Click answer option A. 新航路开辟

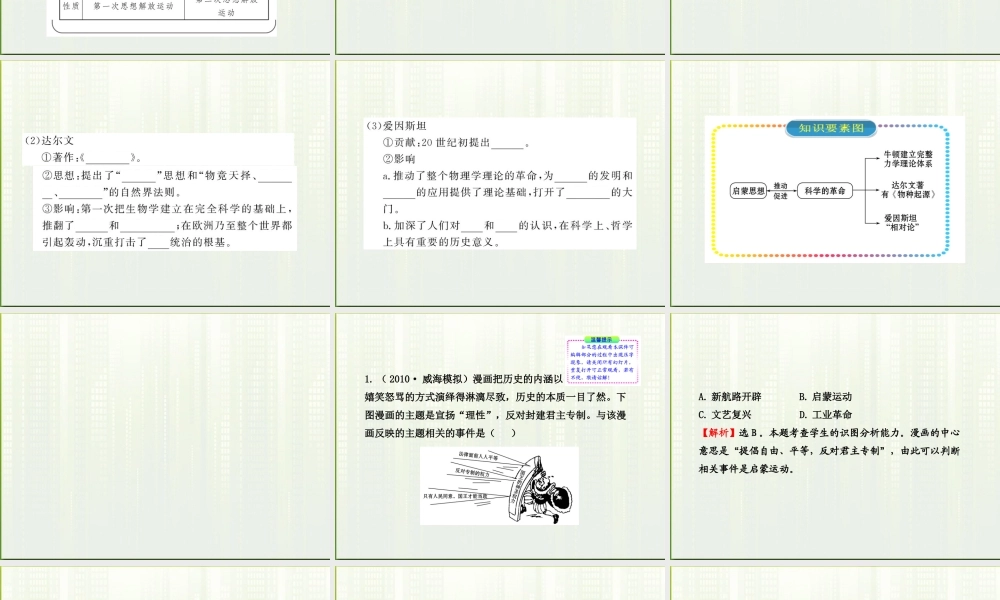point(730,397)
